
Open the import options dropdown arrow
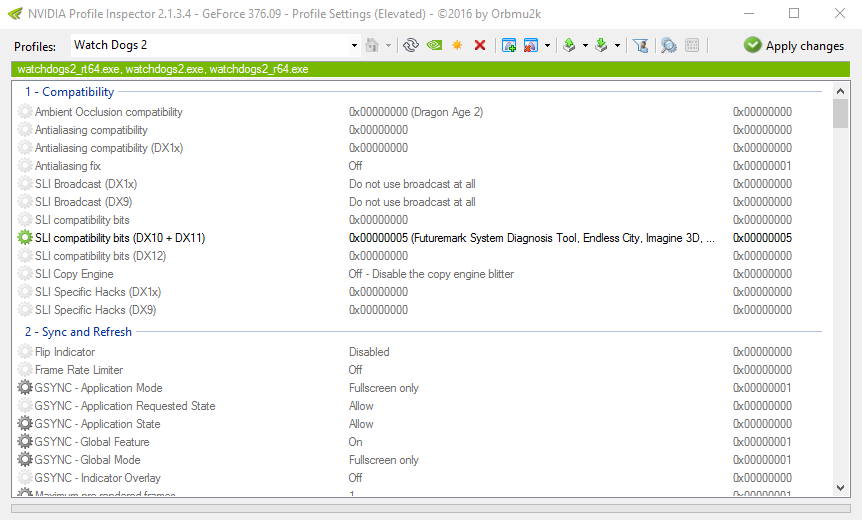tap(617, 46)
